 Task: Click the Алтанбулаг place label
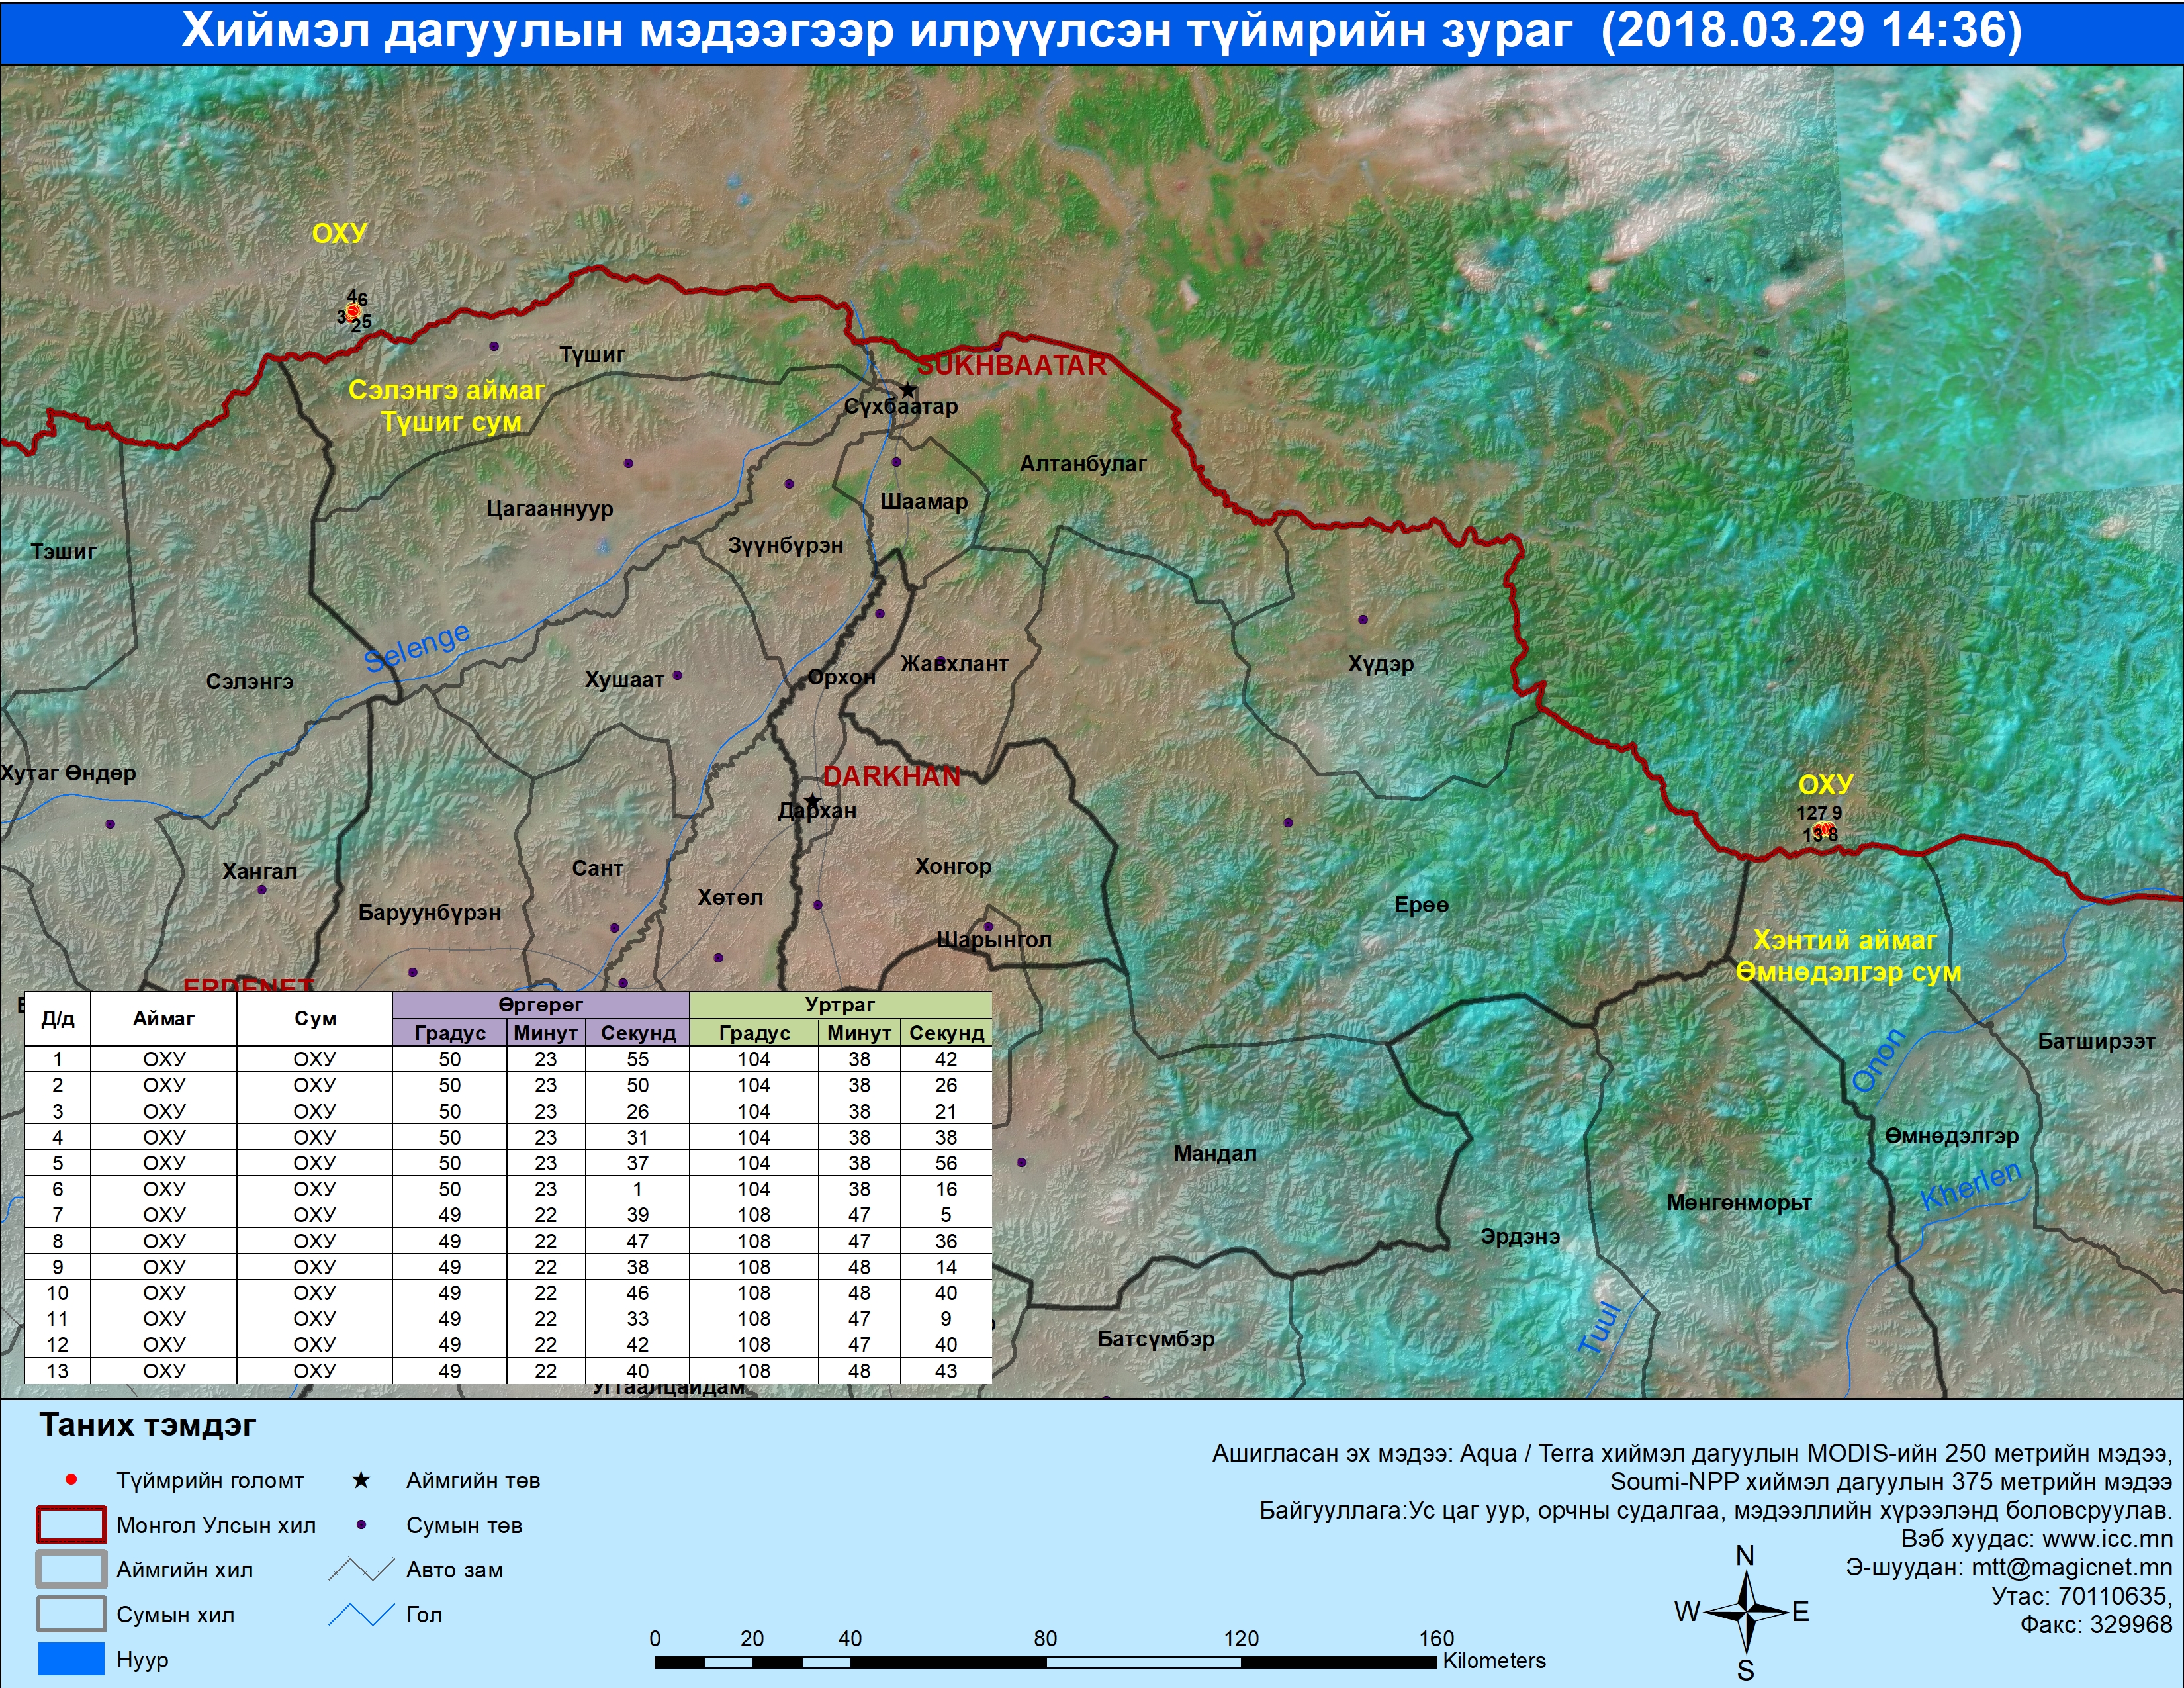pyautogui.click(x=1083, y=464)
